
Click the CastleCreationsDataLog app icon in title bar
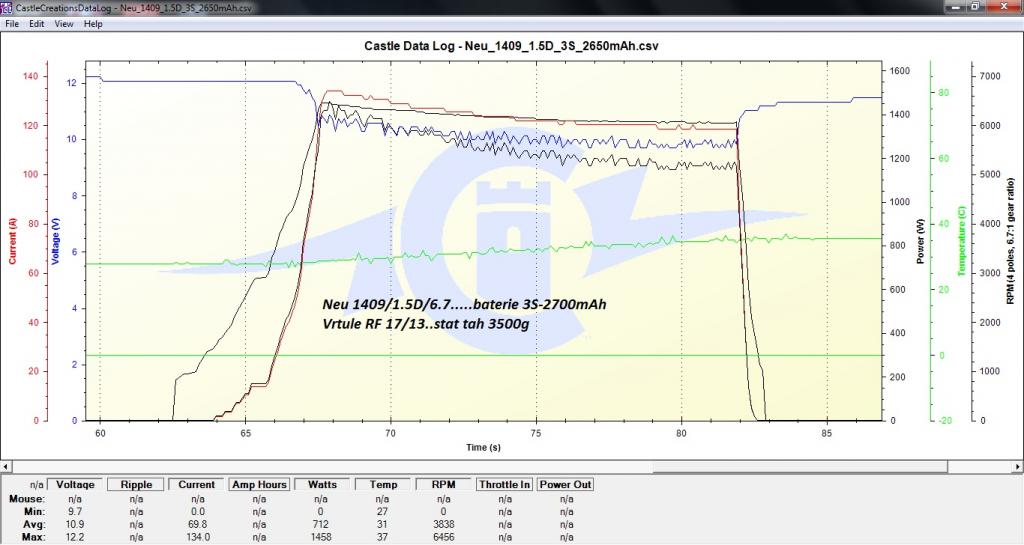(7, 7)
